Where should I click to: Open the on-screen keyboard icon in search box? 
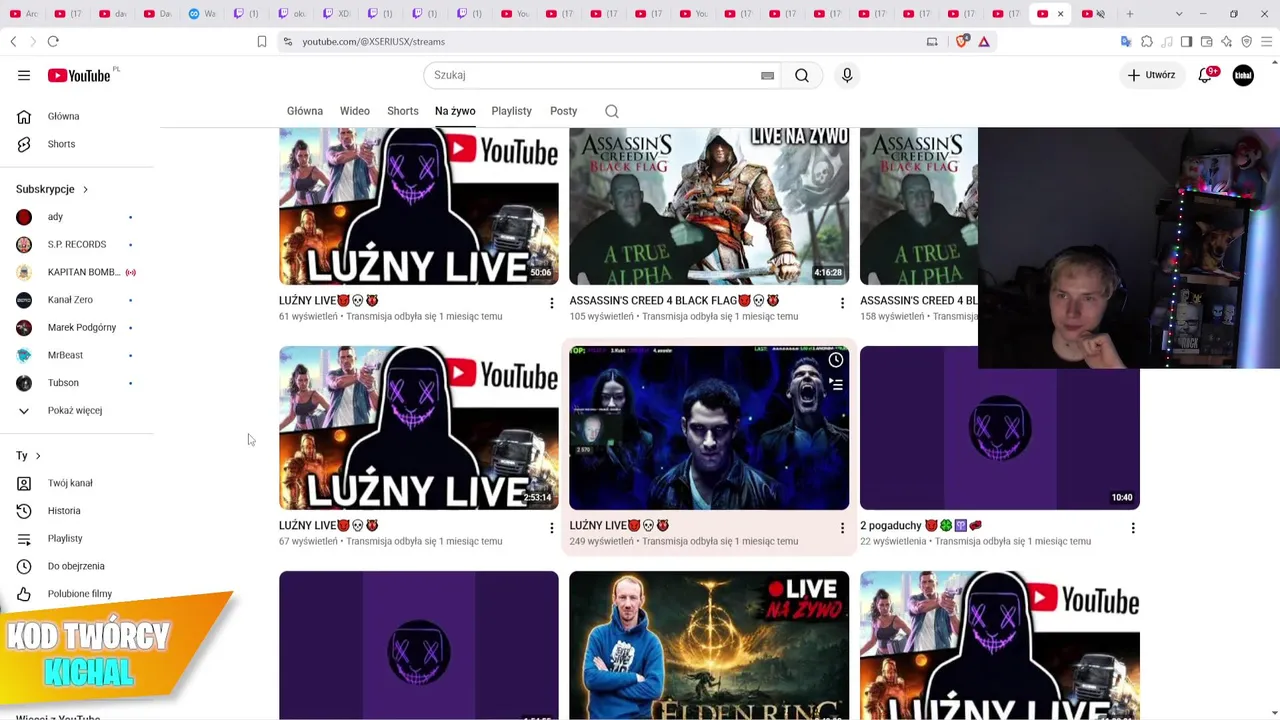767,75
